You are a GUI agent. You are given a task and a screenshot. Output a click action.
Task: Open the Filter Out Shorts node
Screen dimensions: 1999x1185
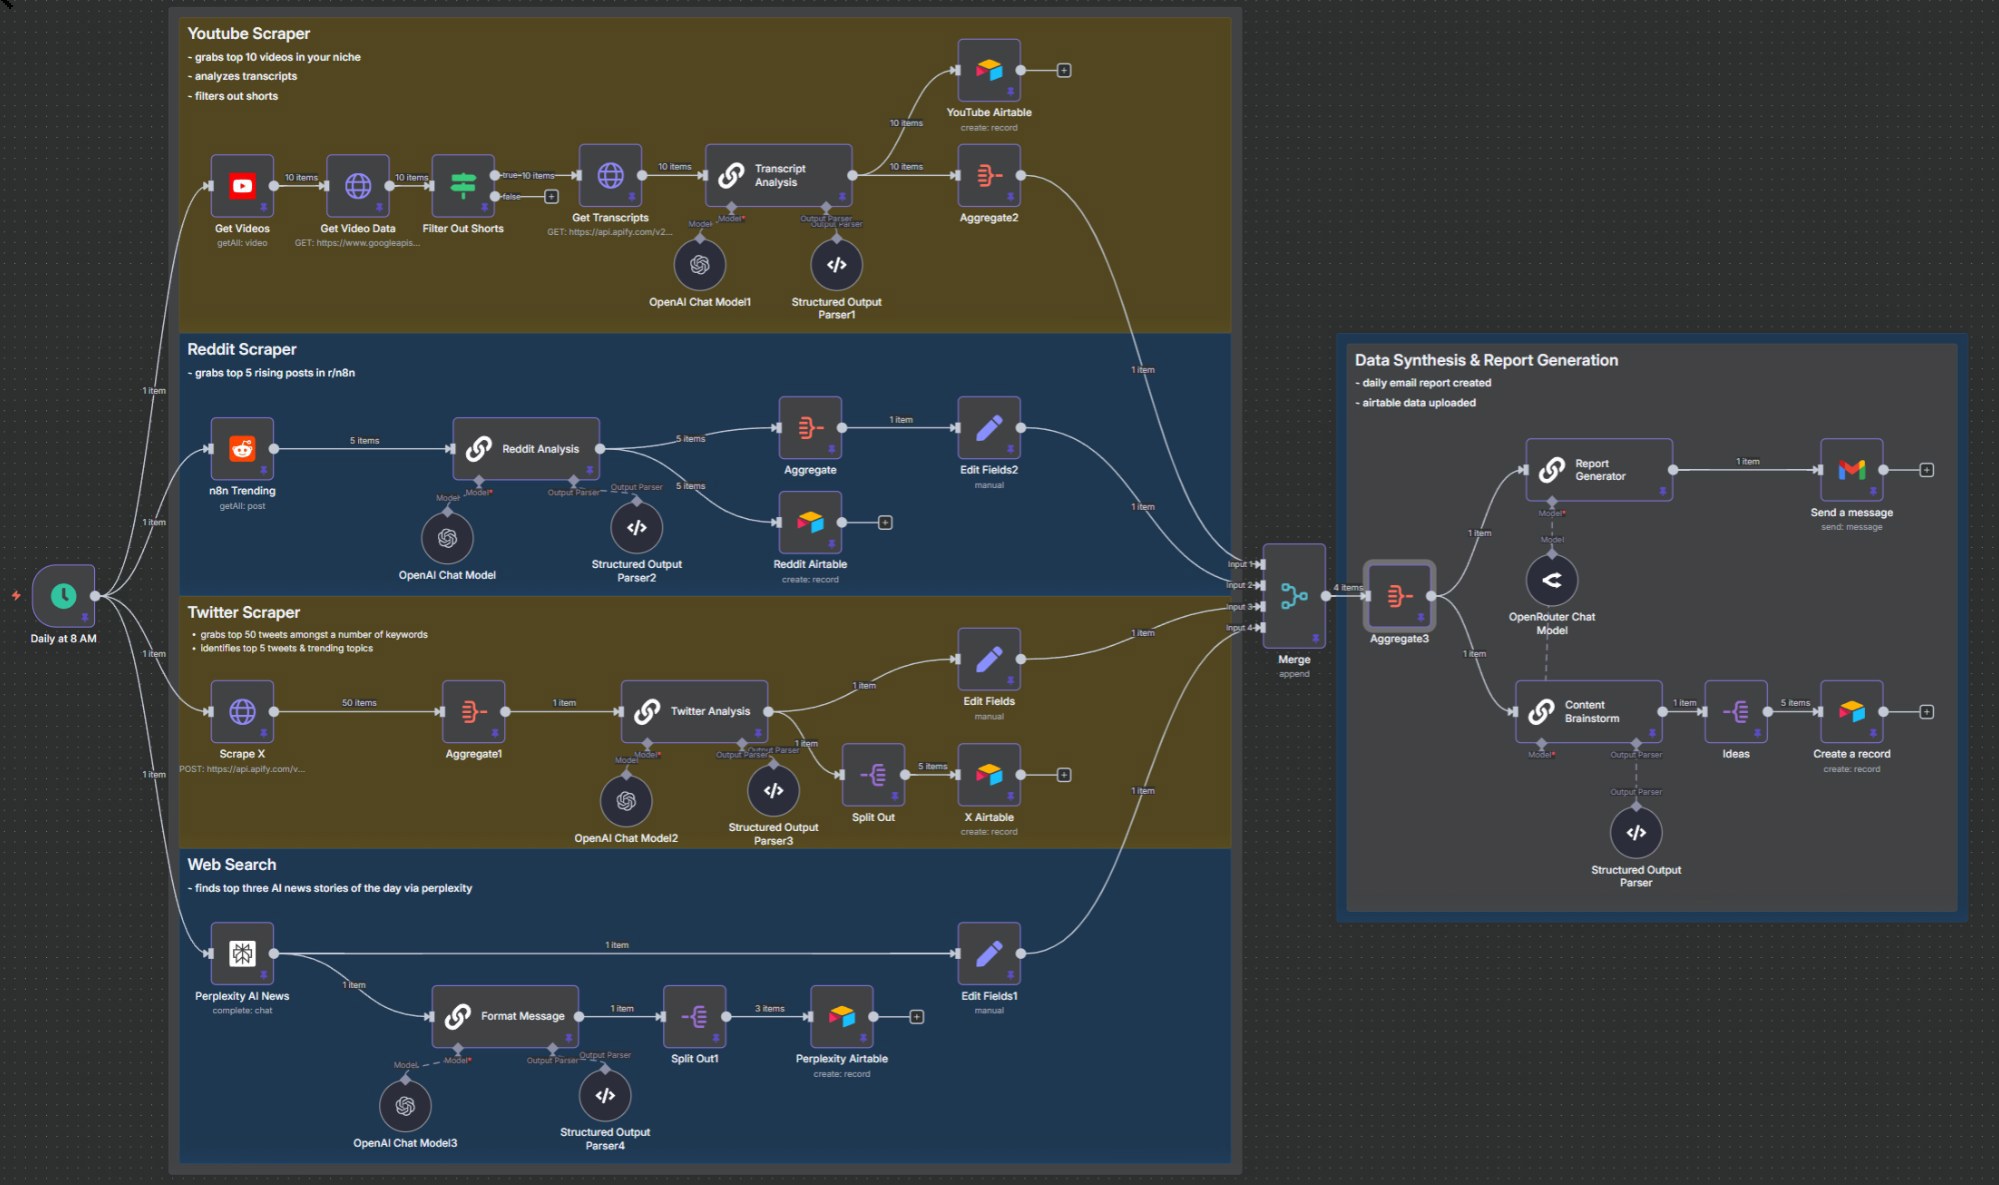tap(462, 186)
